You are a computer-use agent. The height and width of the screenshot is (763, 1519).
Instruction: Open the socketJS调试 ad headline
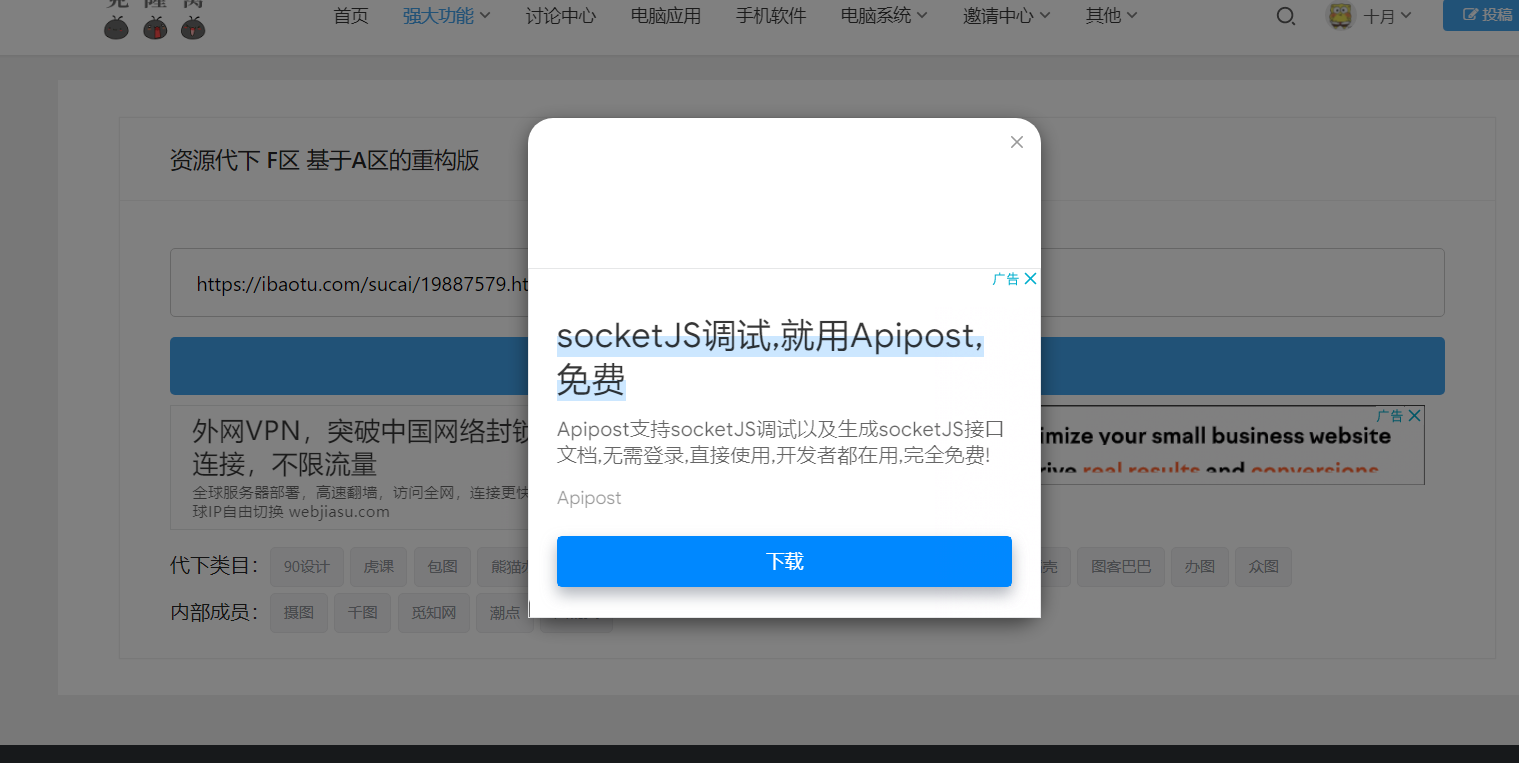(x=770, y=358)
